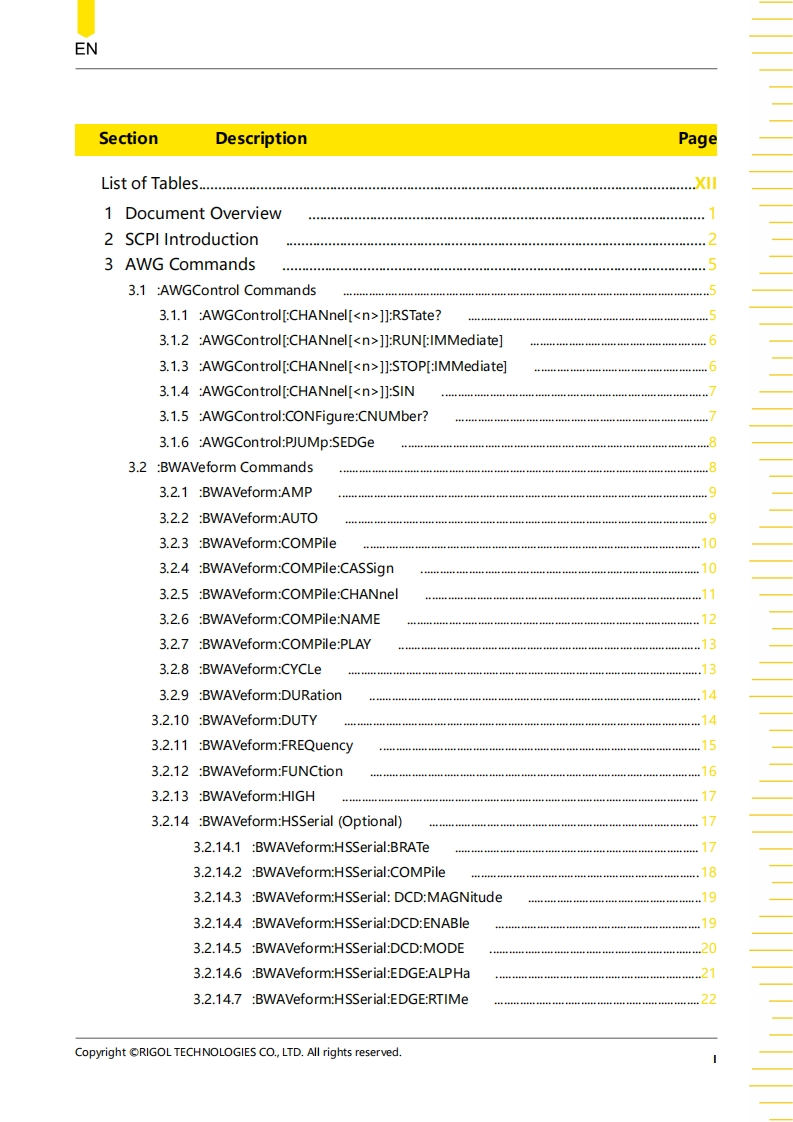Open the :AWGControl:PJUMp:SEDGe entry
This screenshot has height=1122, width=793.
(286, 442)
